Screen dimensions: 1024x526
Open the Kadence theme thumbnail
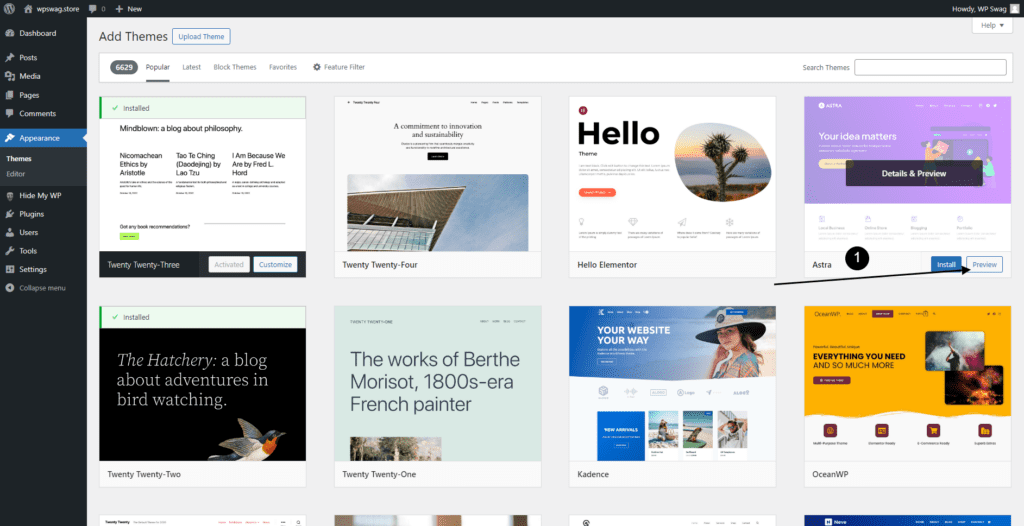tap(672, 383)
